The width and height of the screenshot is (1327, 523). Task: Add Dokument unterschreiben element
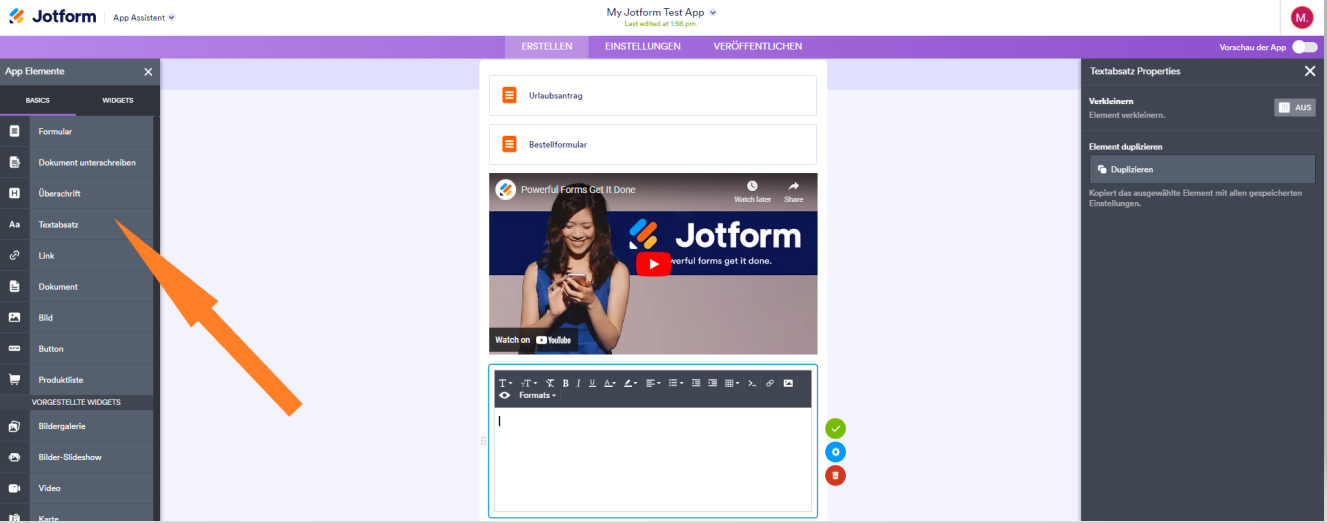[77, 163]
